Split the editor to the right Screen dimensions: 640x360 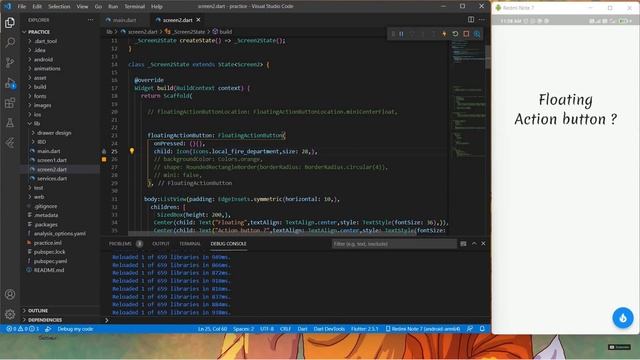471,20
